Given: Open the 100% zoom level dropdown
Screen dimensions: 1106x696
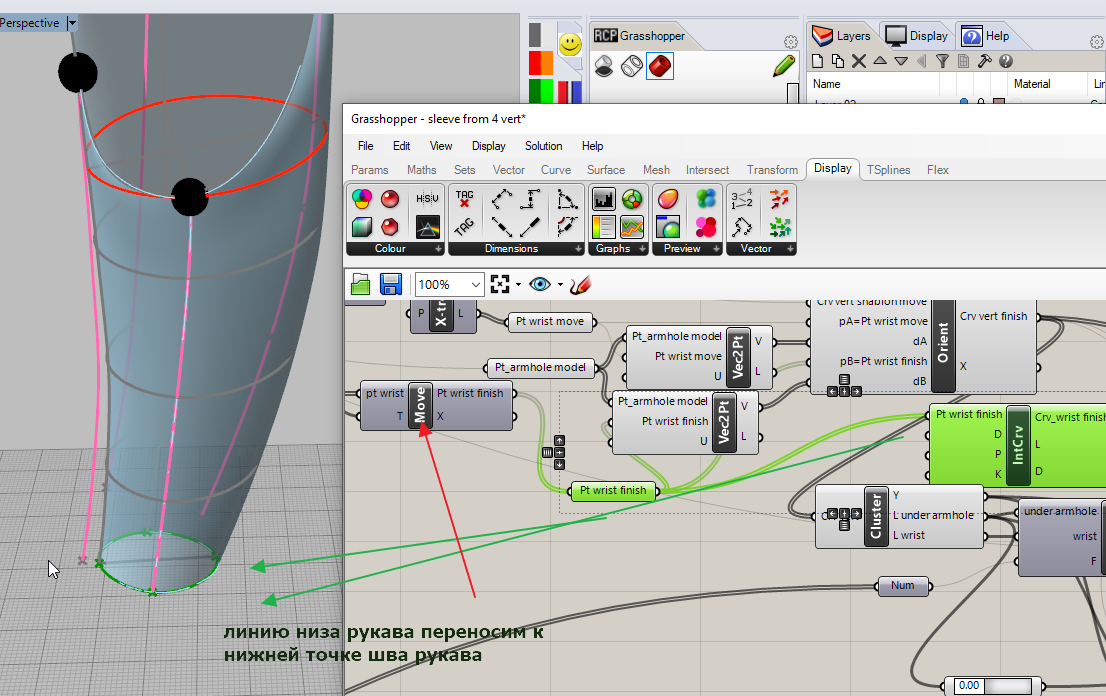Looking at the screenshot, I should click(474, 285).
